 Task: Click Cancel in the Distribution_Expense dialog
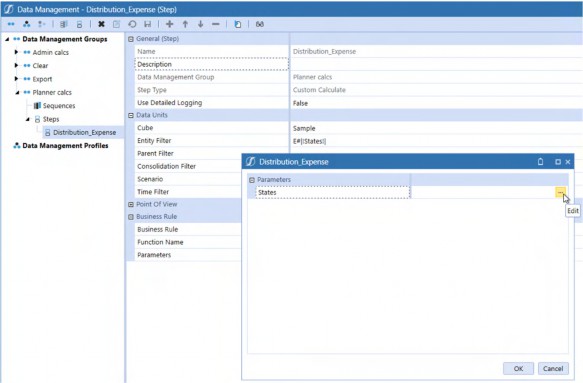coord(553,368)
